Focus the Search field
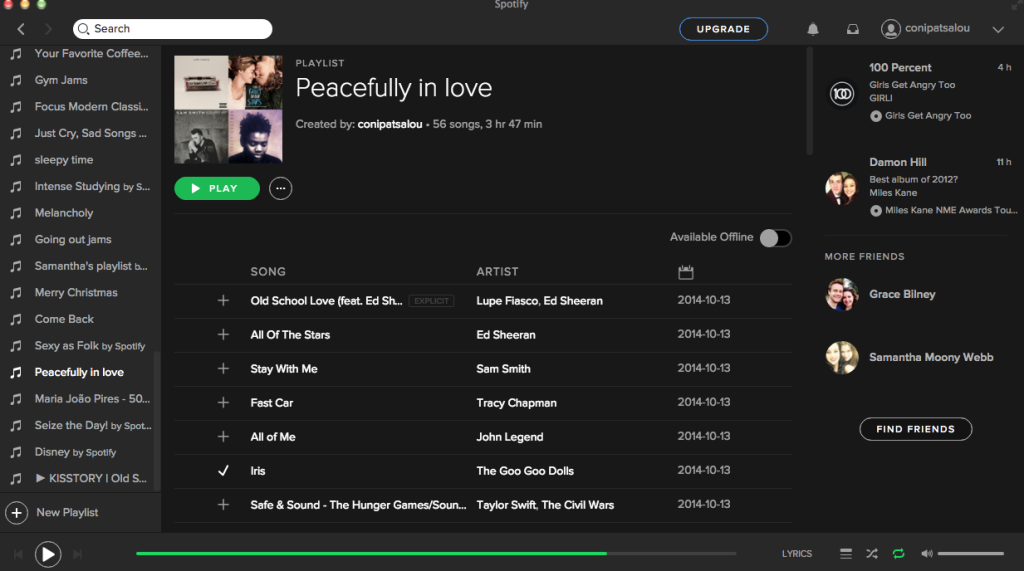Screen dimensions: 1024x571 coord(172,29)
